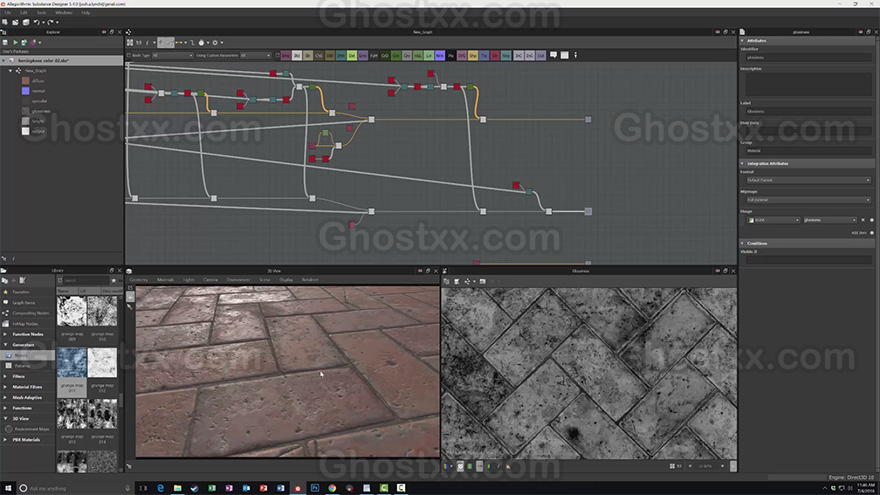Click the Windows Start button
Image resolution: width=880 pixels, height=495 pixels.
8,488
